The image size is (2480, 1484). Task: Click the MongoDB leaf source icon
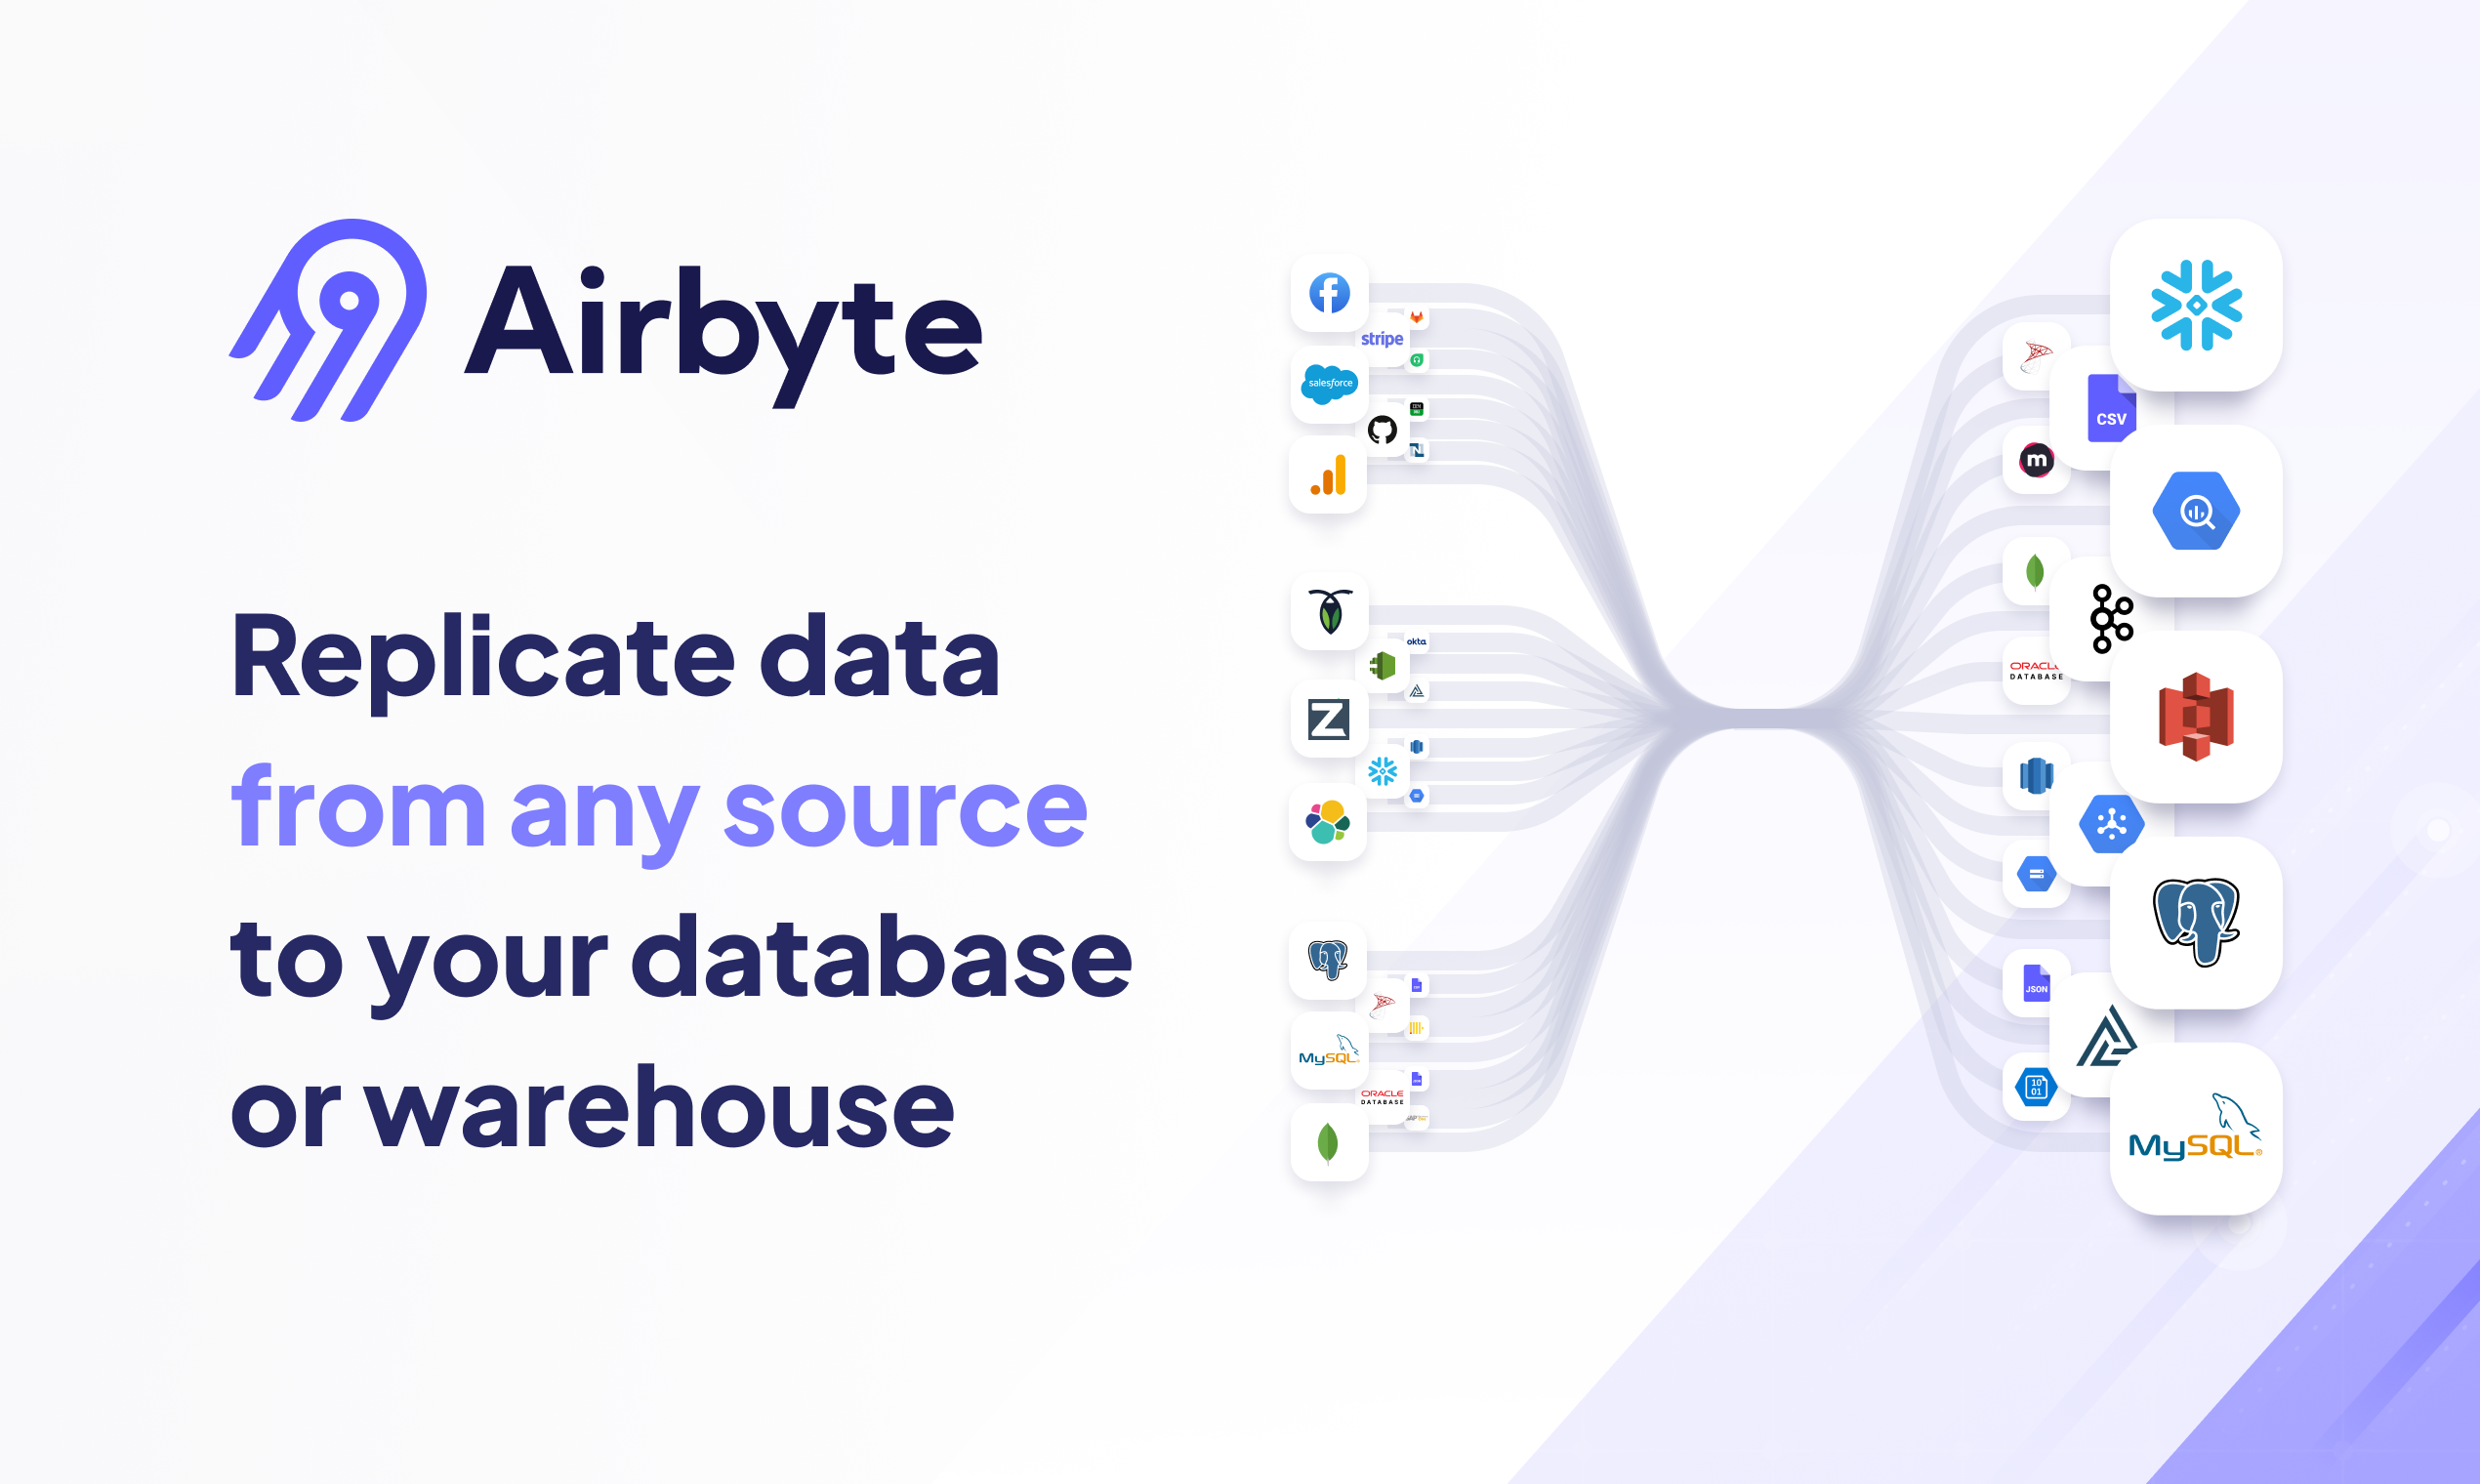(1328, 1143)
